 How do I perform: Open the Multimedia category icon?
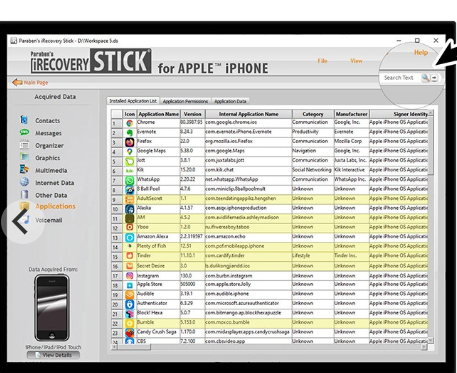(24, 170)
